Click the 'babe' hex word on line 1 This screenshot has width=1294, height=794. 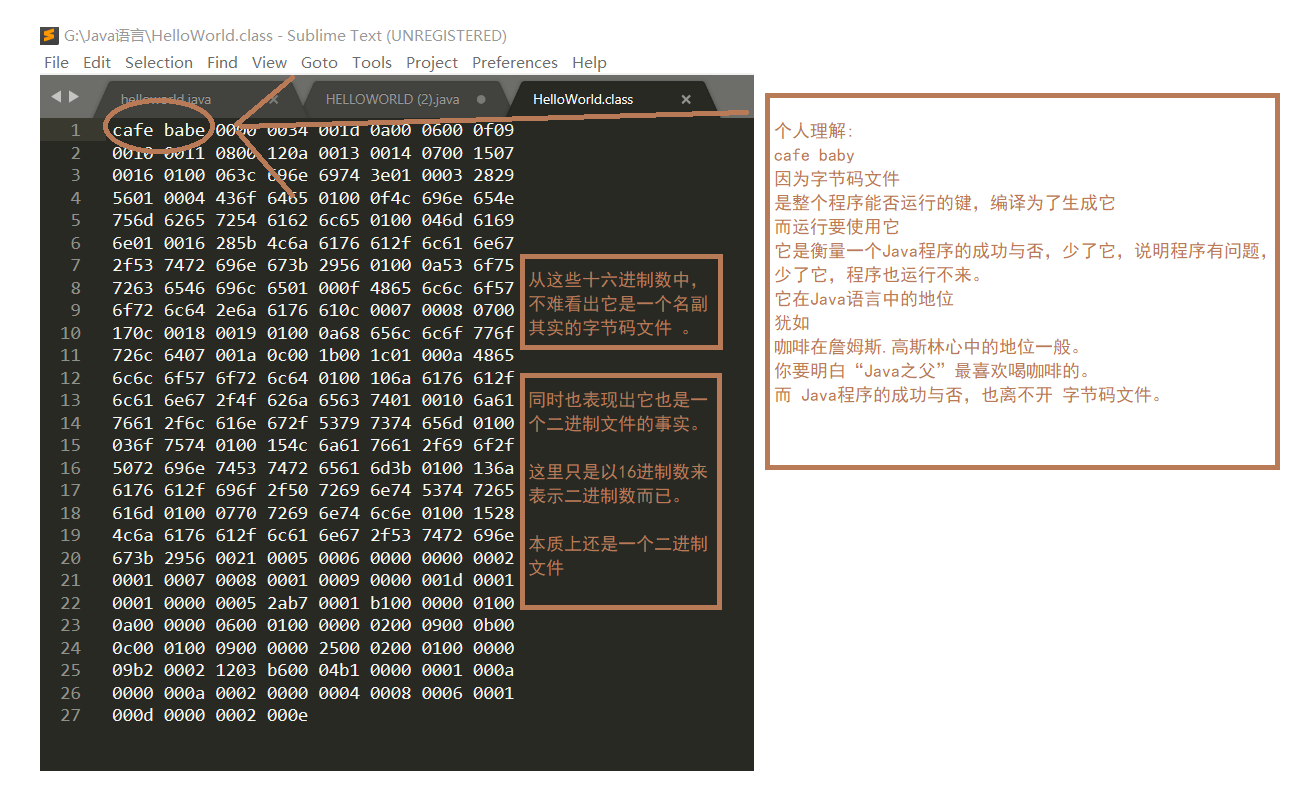click(185, 130)
